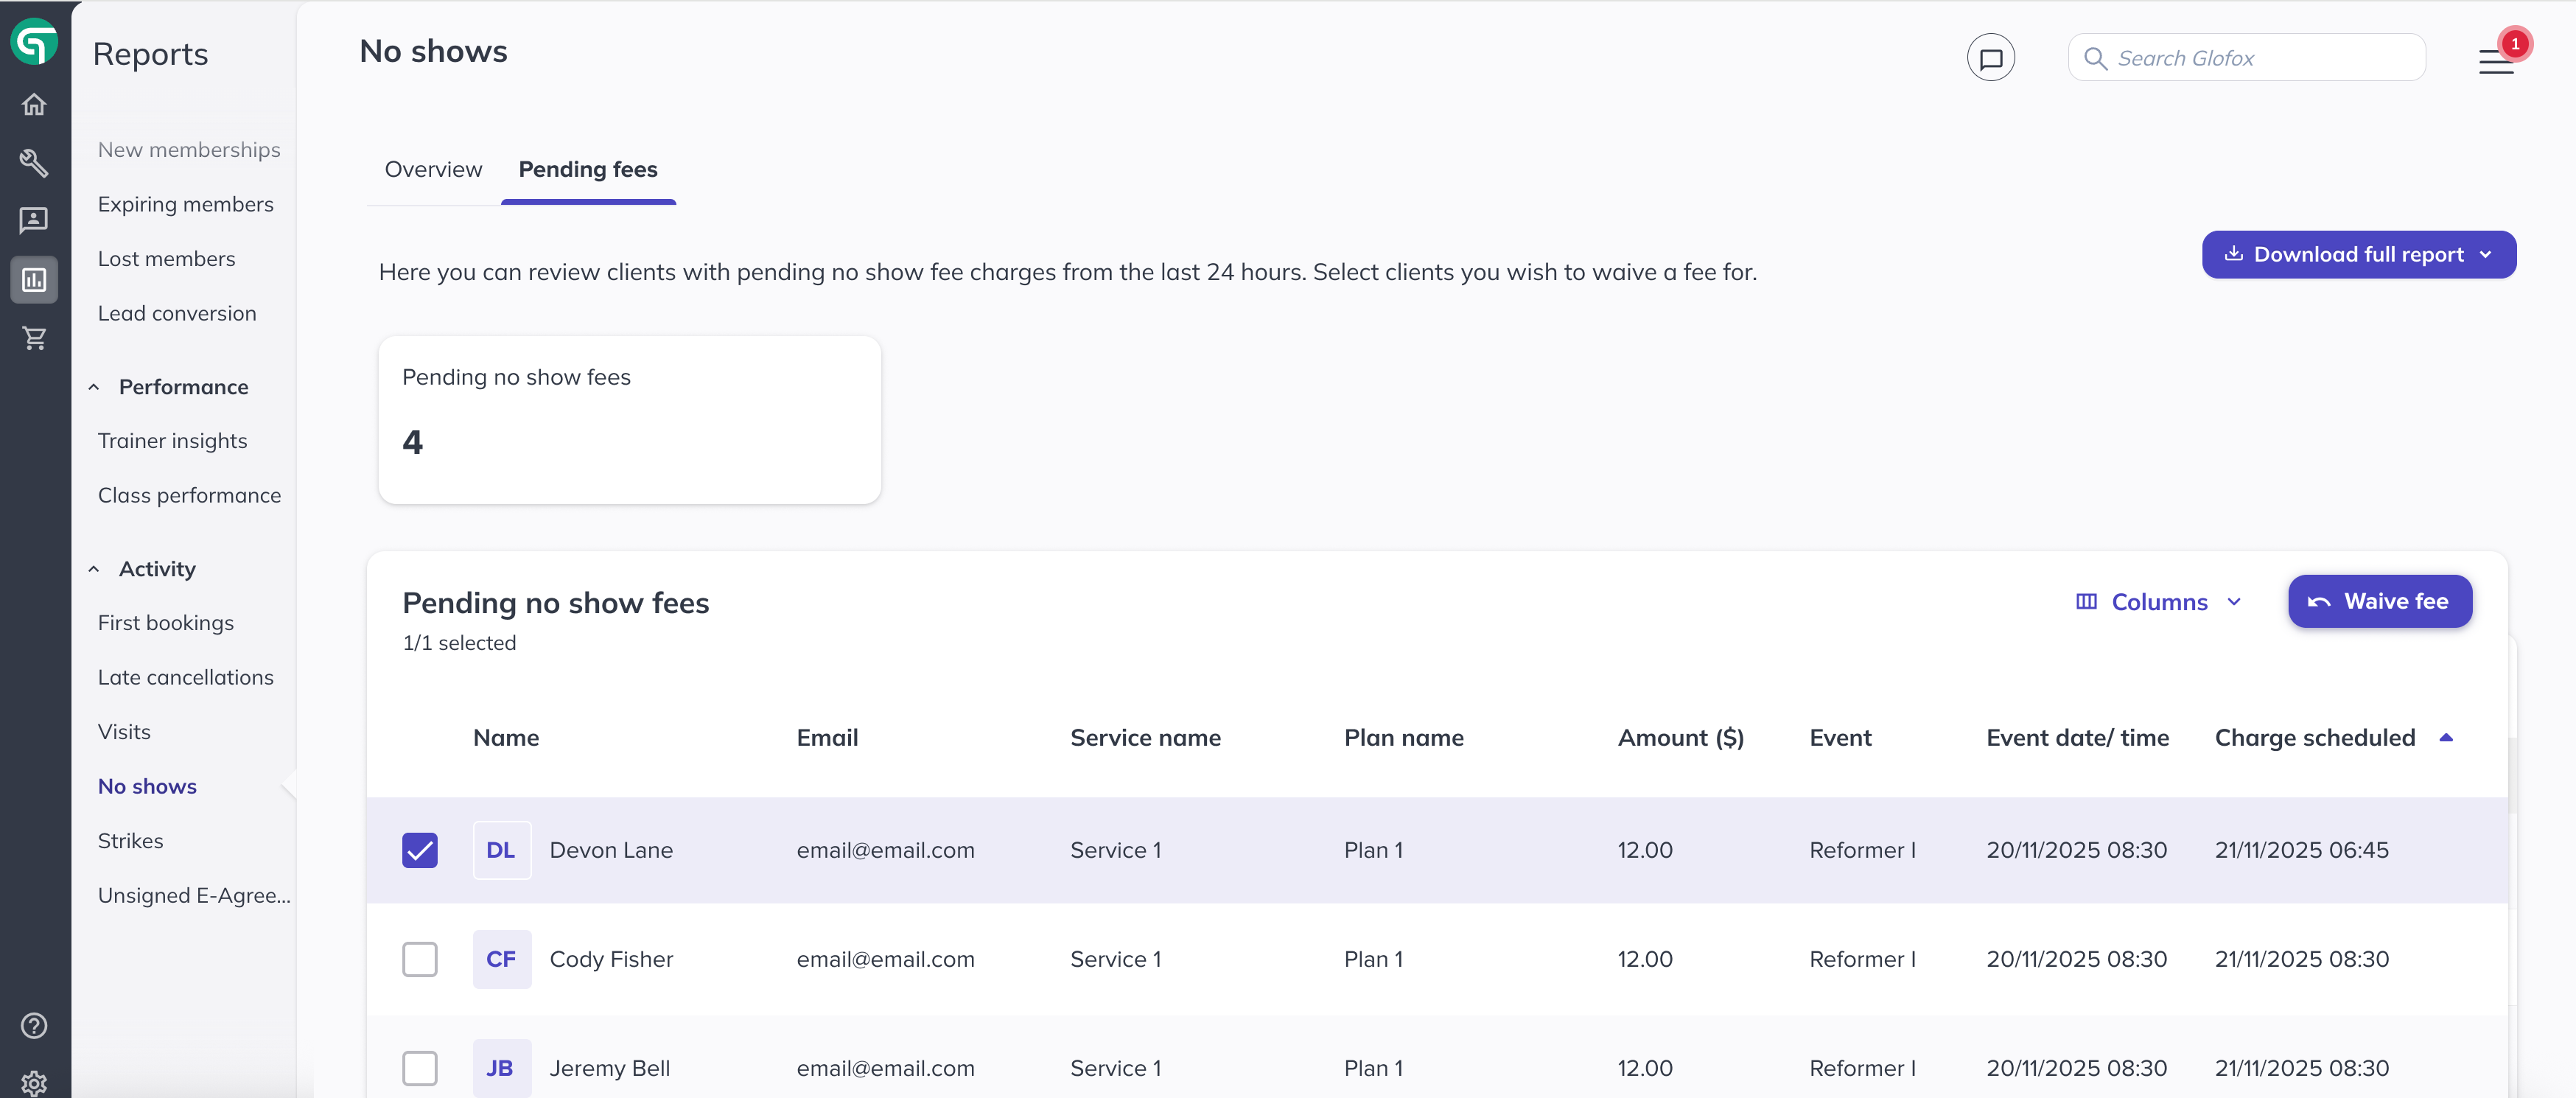
Task: Click the Jeremy Bell name
Action: coord(610,1068)
